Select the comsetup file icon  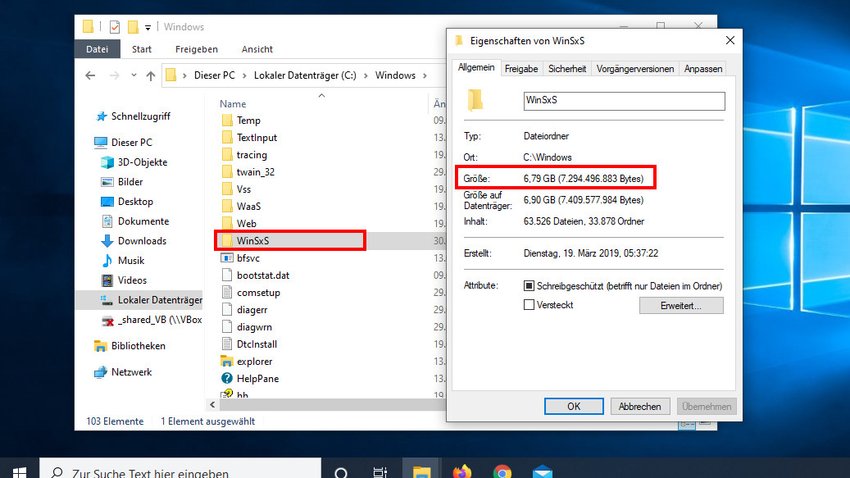[x=227, y=293]
